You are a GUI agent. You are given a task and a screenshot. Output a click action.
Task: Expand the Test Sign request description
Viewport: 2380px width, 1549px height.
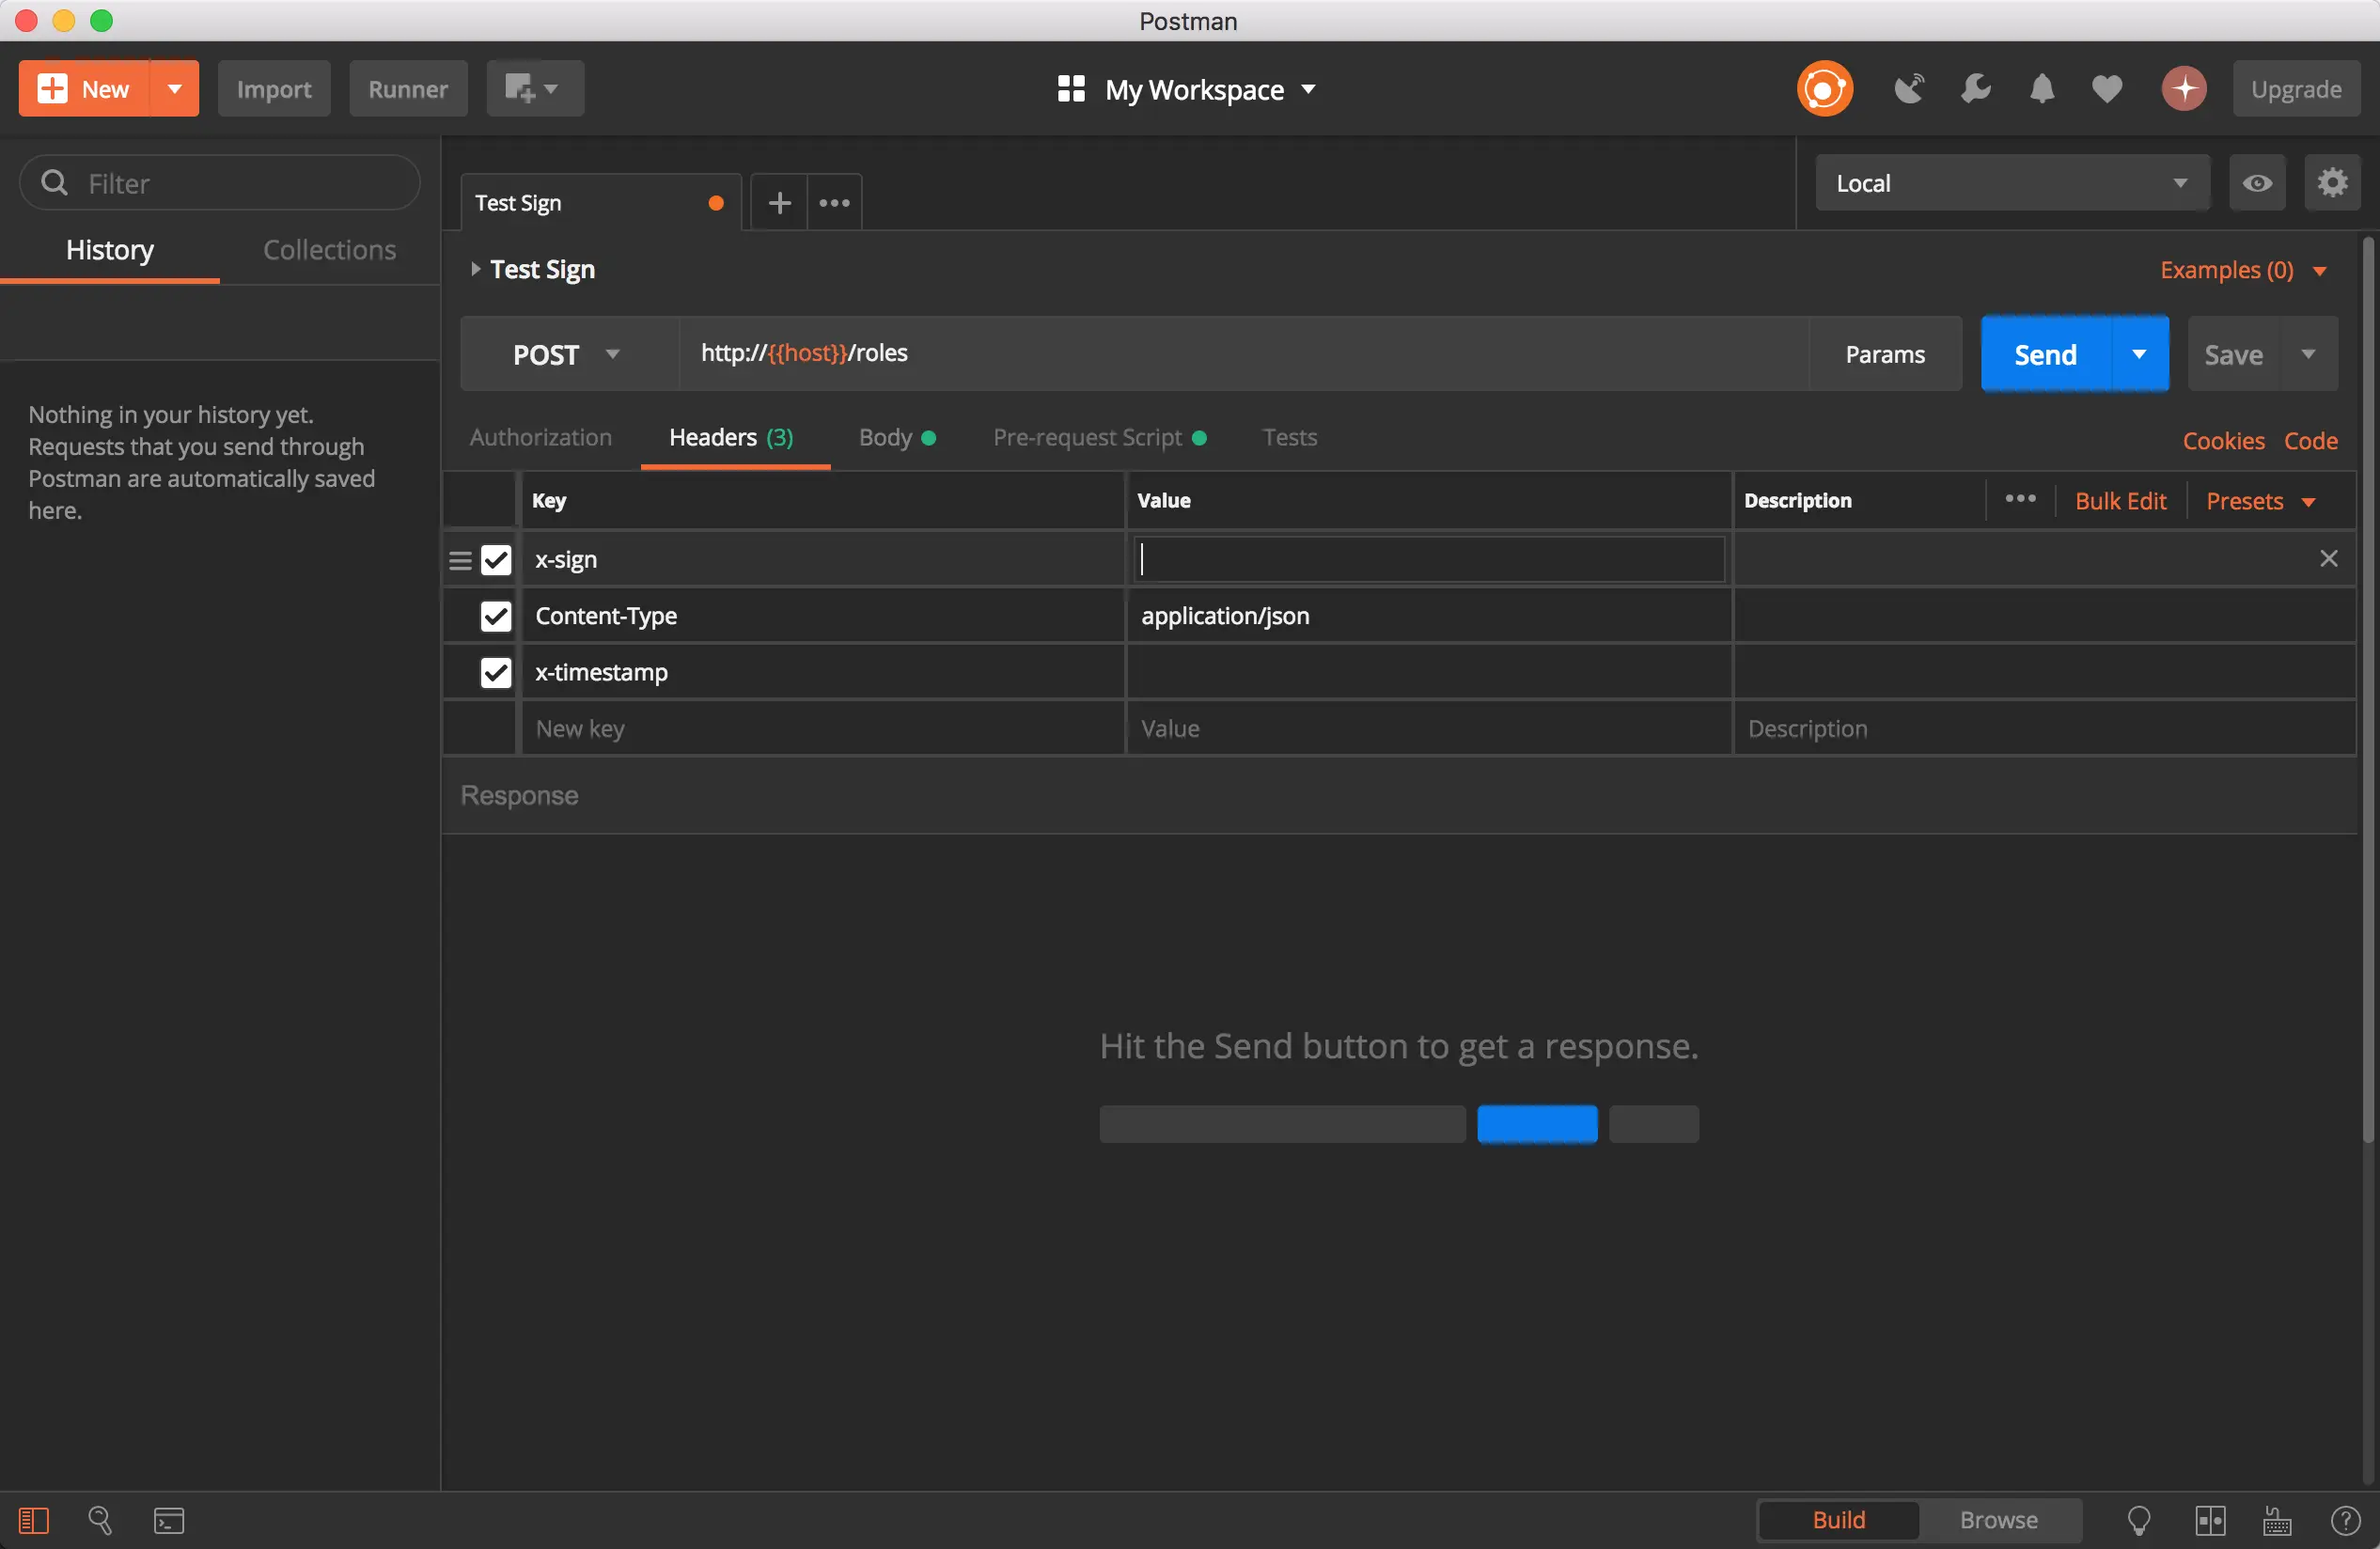[476, 269]
